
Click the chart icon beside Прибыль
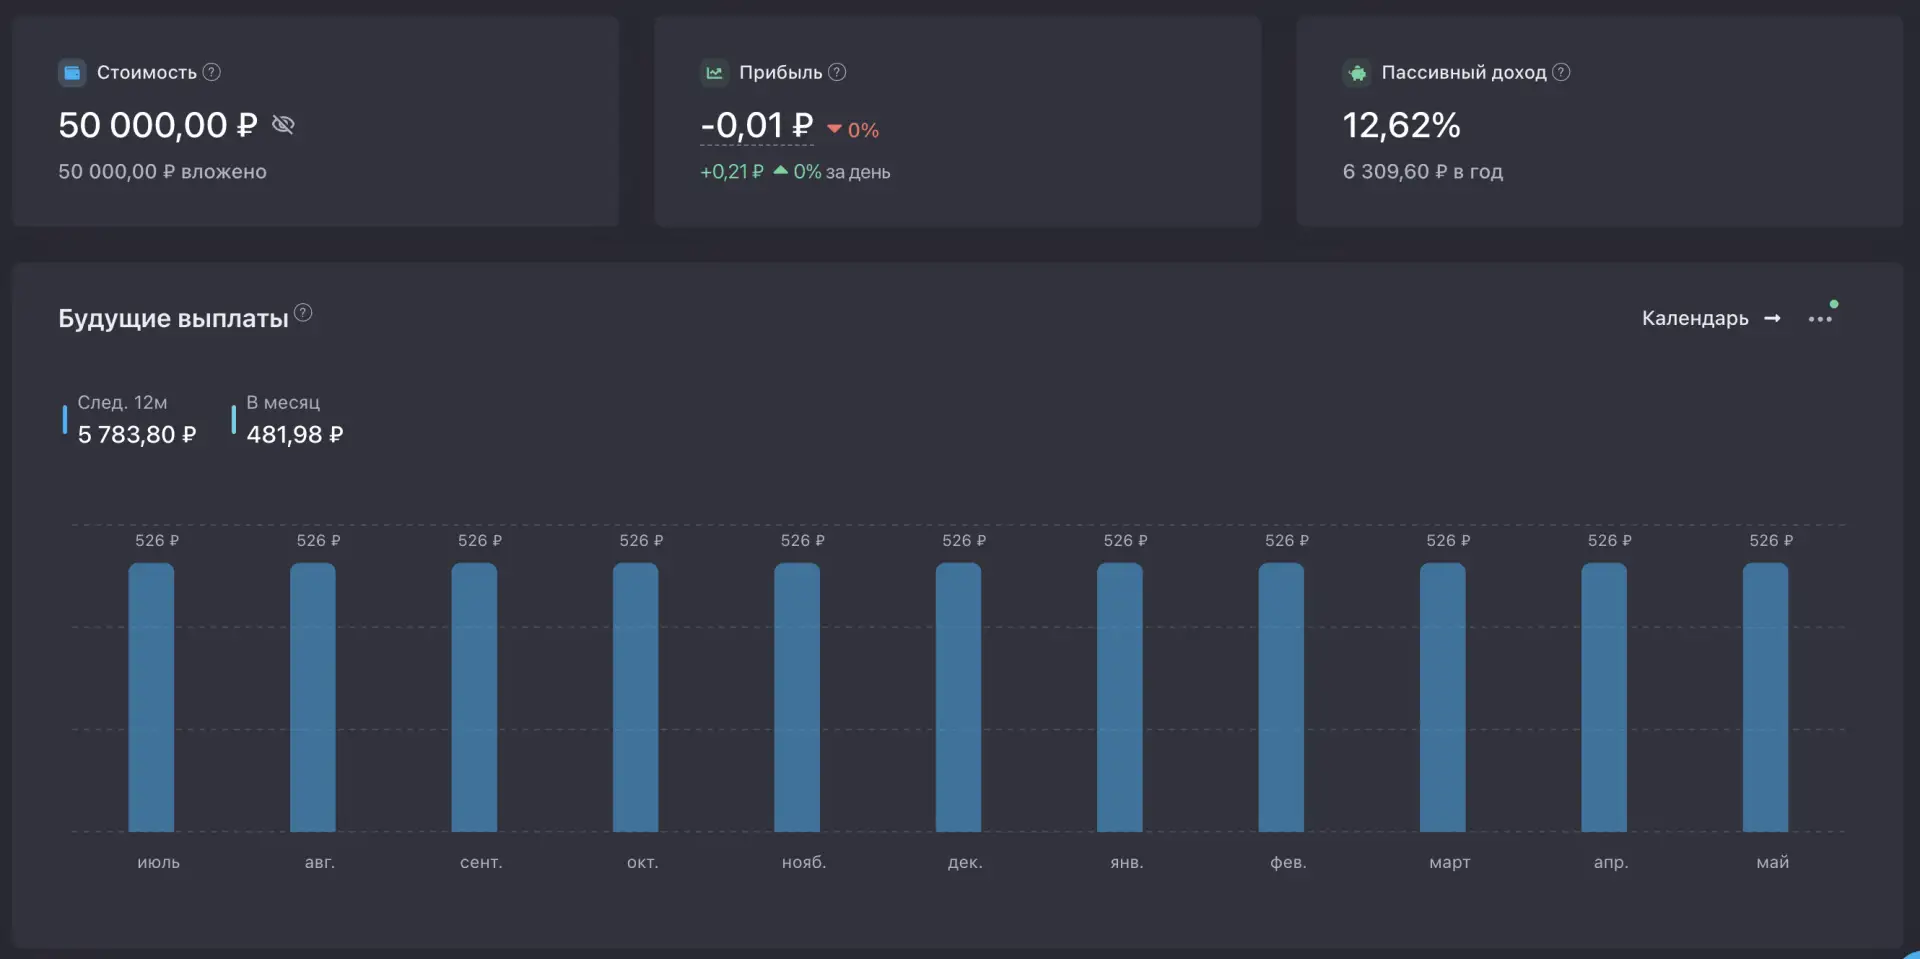click(714, 72)
